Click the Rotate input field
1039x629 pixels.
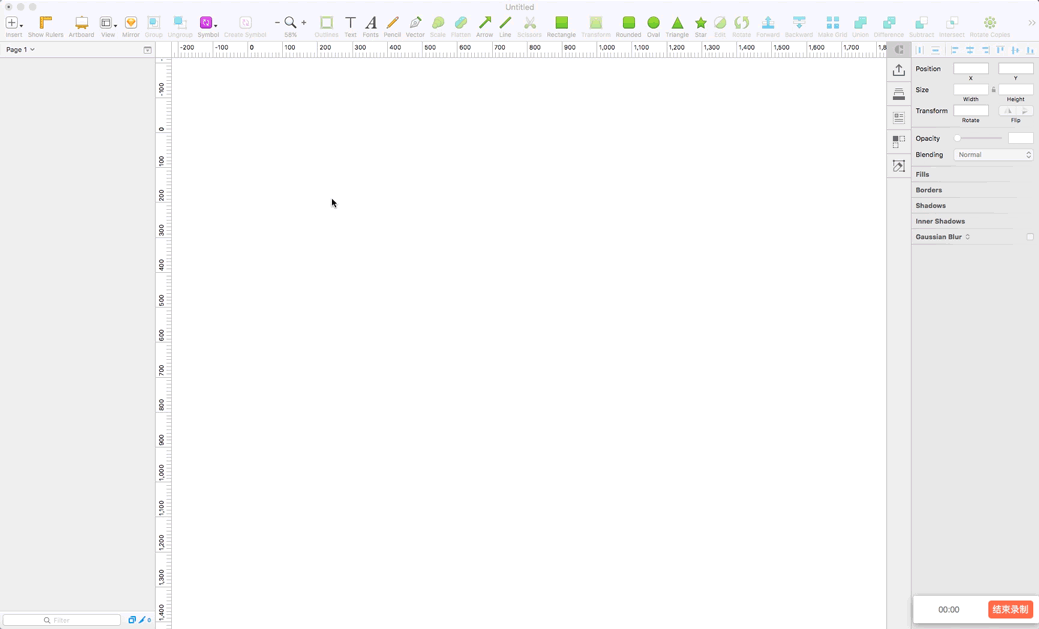(971, 111)
